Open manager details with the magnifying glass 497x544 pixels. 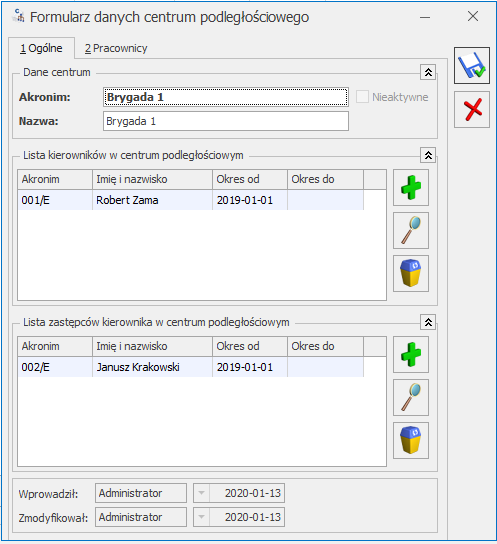(x=411, y=231)
